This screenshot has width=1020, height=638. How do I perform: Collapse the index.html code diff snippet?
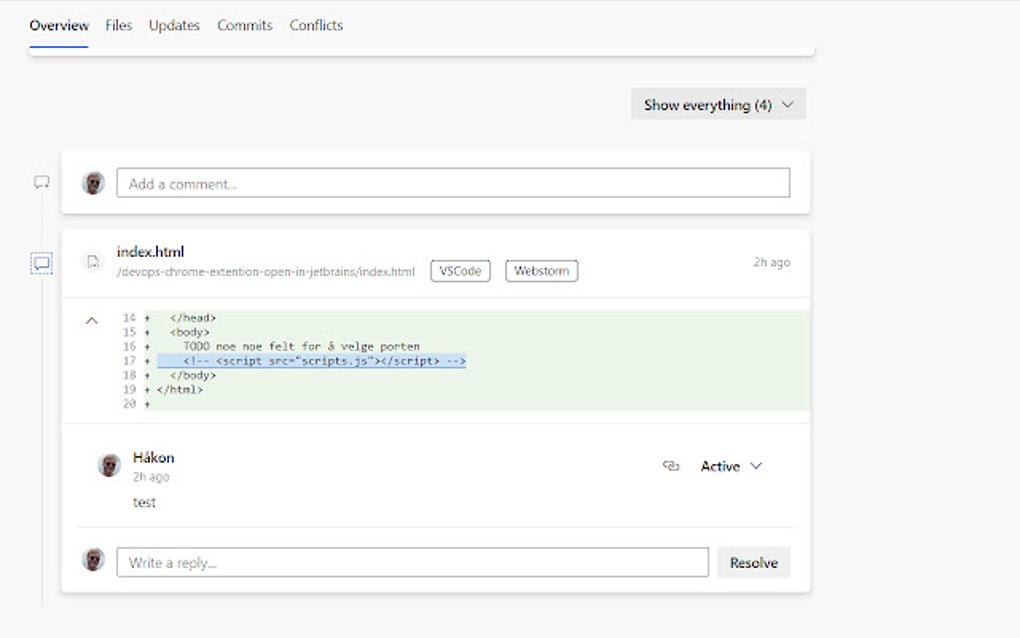(x=92, y=321)
